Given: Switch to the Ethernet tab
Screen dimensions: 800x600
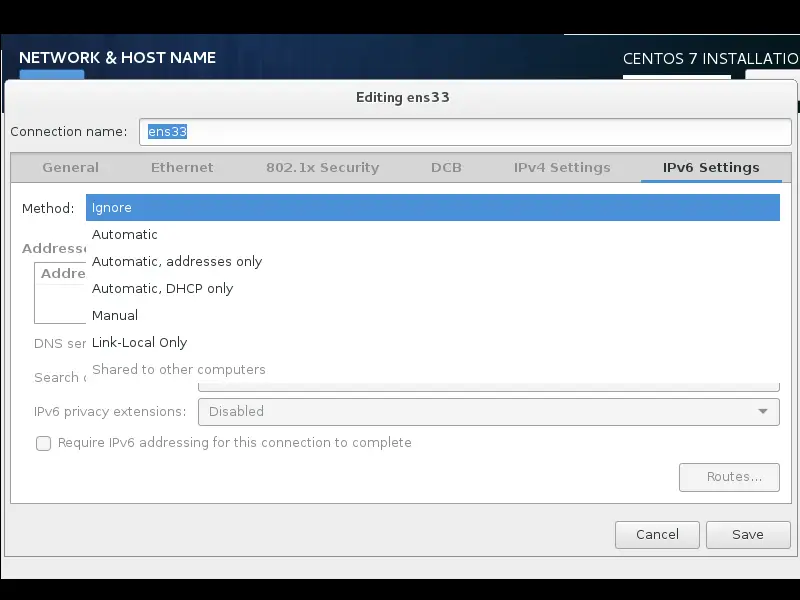Looking at the screenshot, I should click(182, 167).
